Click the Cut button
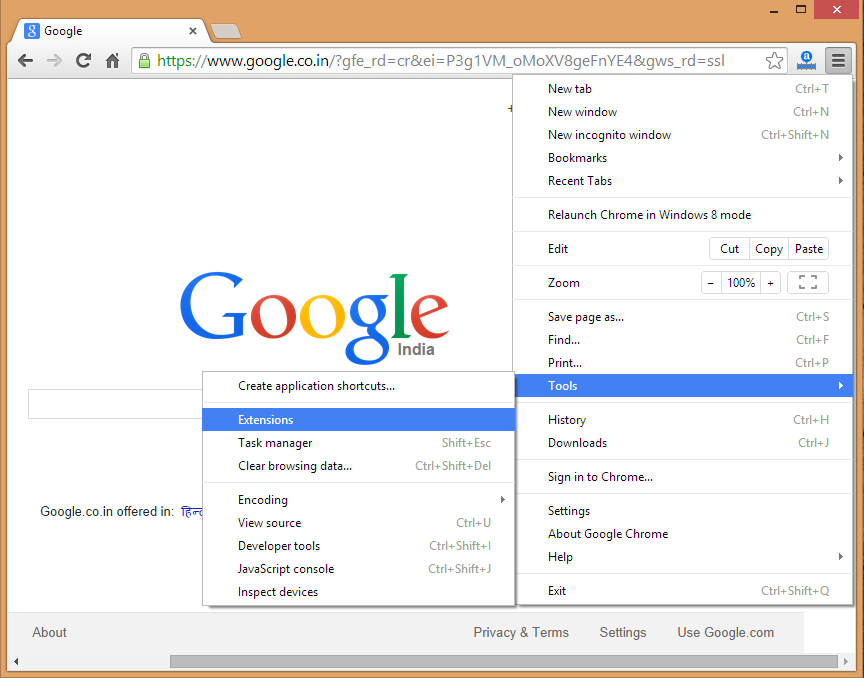This screenshot has height=678, width=864. point(729,249)
